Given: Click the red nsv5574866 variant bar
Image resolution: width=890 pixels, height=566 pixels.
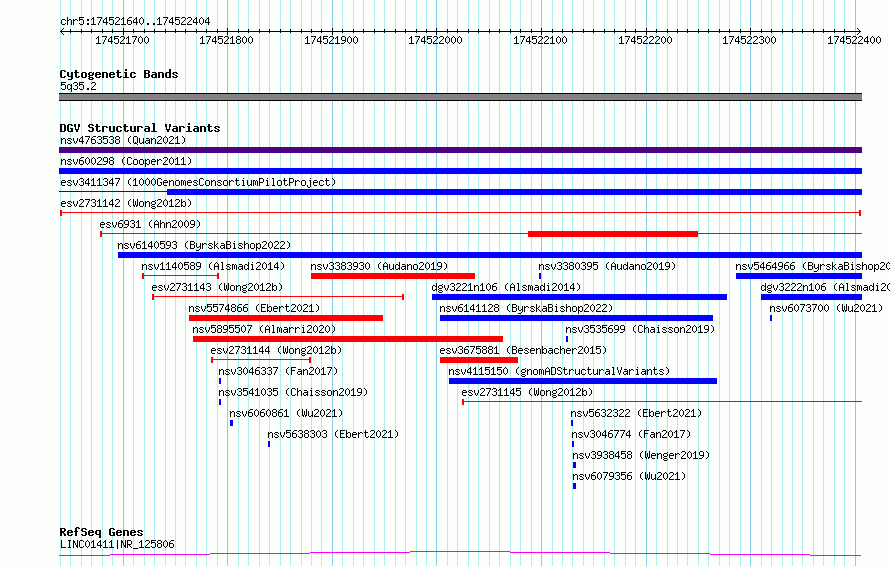Looking at the screenshot, I should (x=286, y=318).
